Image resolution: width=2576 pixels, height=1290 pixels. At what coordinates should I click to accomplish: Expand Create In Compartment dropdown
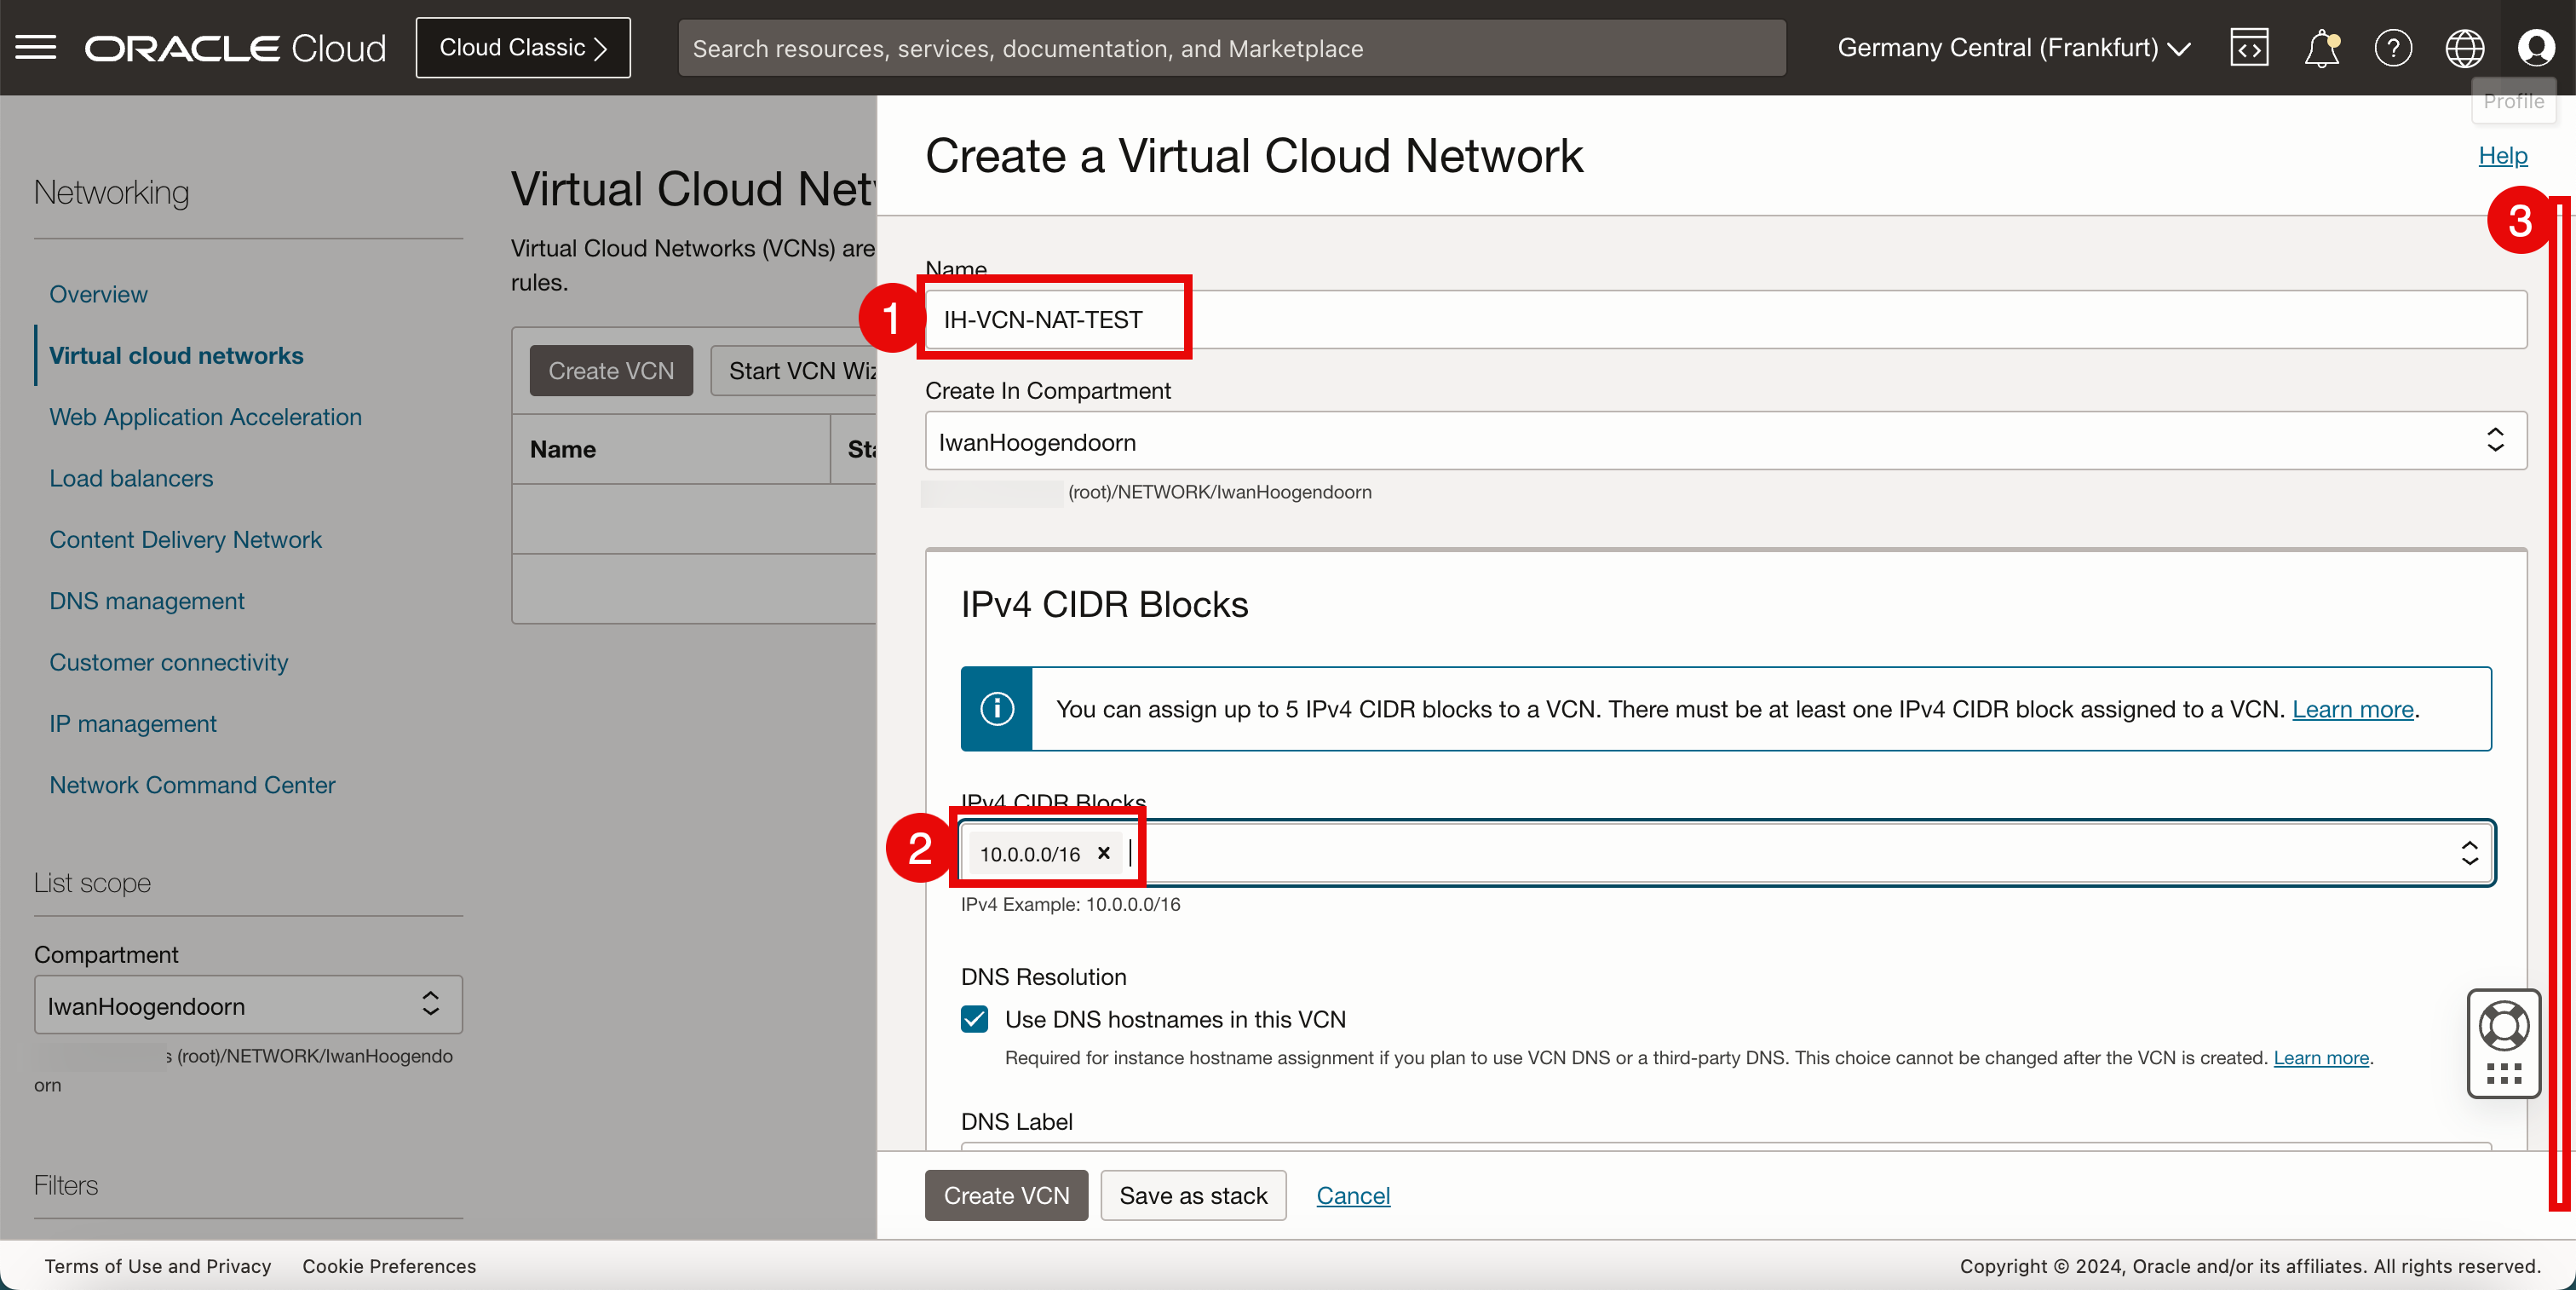coord(2494,441)
